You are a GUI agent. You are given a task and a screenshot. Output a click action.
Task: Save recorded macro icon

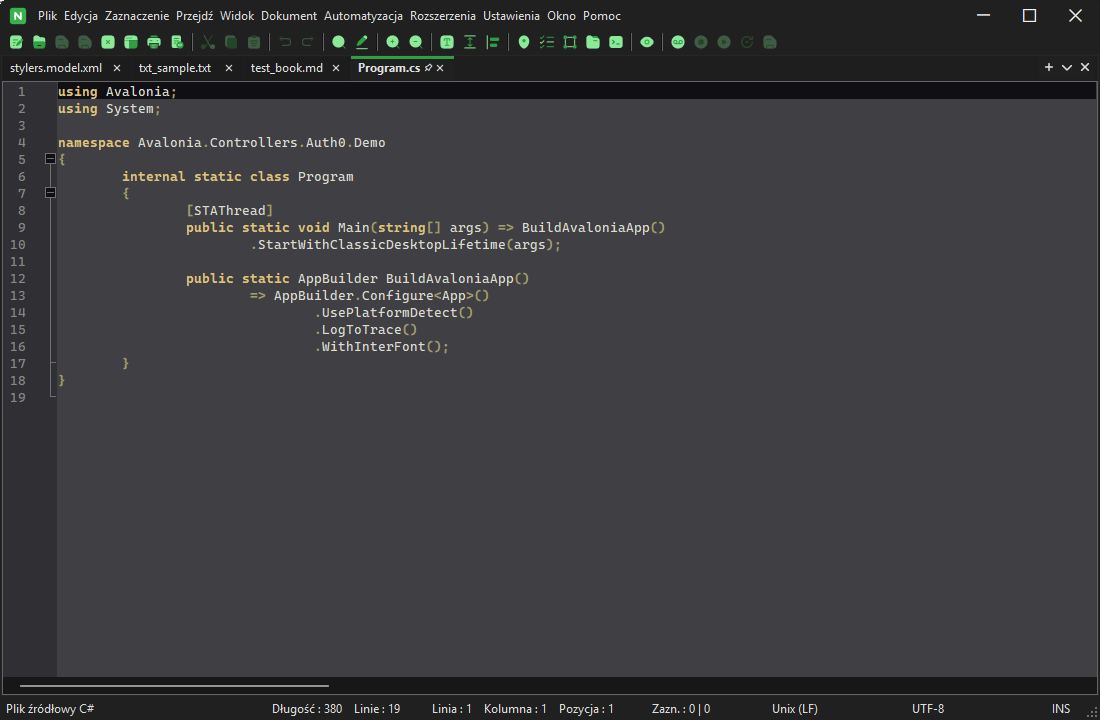pos(770,42)
